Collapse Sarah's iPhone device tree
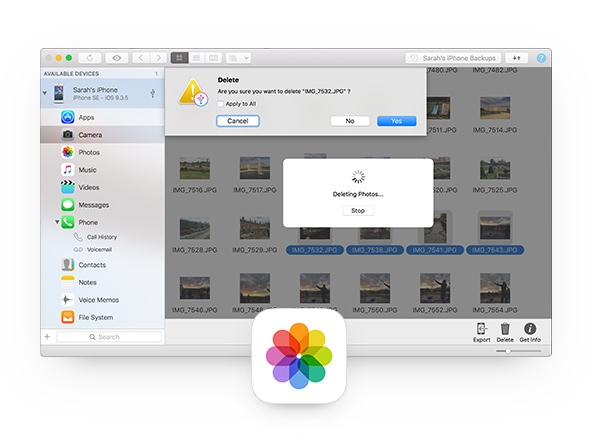 [45, 93]
